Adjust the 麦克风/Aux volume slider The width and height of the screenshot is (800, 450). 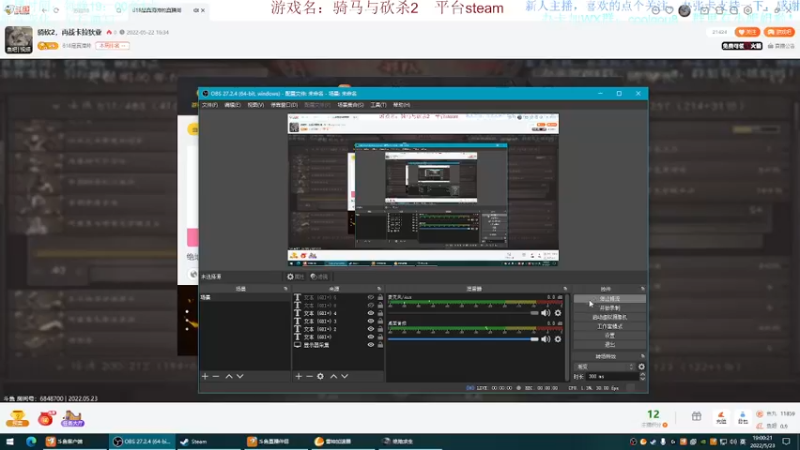coord(463,313)
